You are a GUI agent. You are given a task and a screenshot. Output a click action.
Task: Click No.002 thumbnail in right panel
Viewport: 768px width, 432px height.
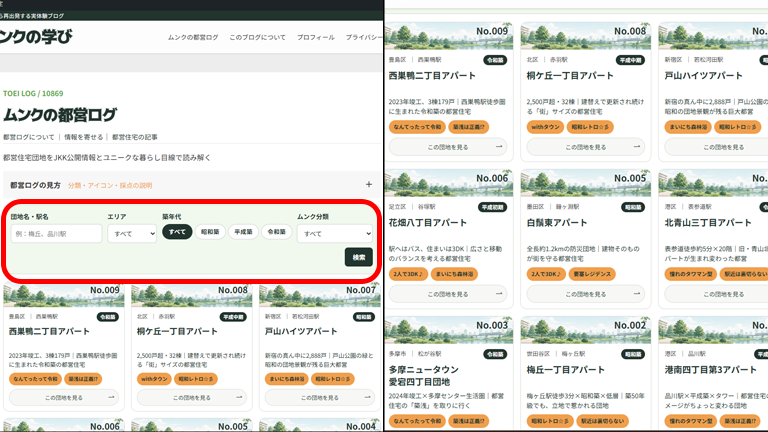(x=585, y=330)
